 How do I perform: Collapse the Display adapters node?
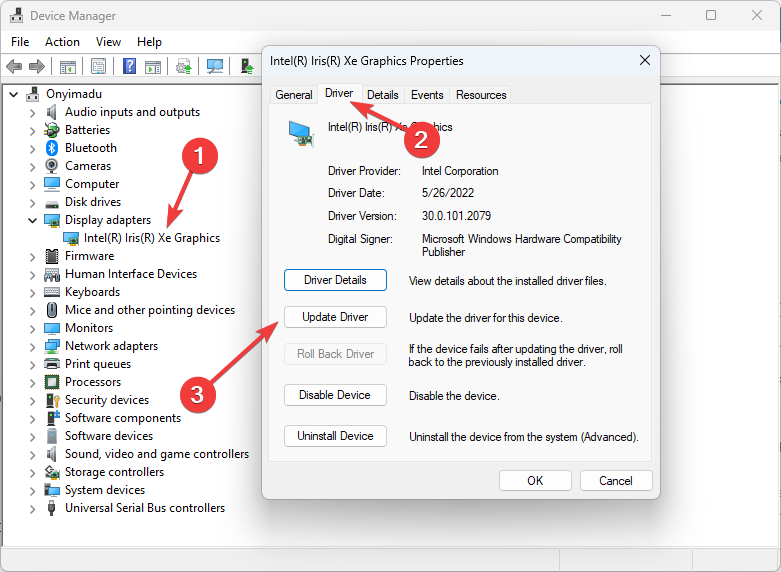[x=32, y=220]
